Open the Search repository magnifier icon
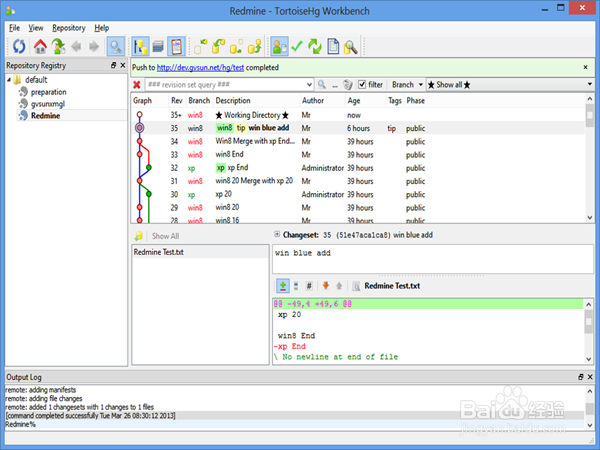The height and width of the screenshot is (450, 600). tap(351, 46)
